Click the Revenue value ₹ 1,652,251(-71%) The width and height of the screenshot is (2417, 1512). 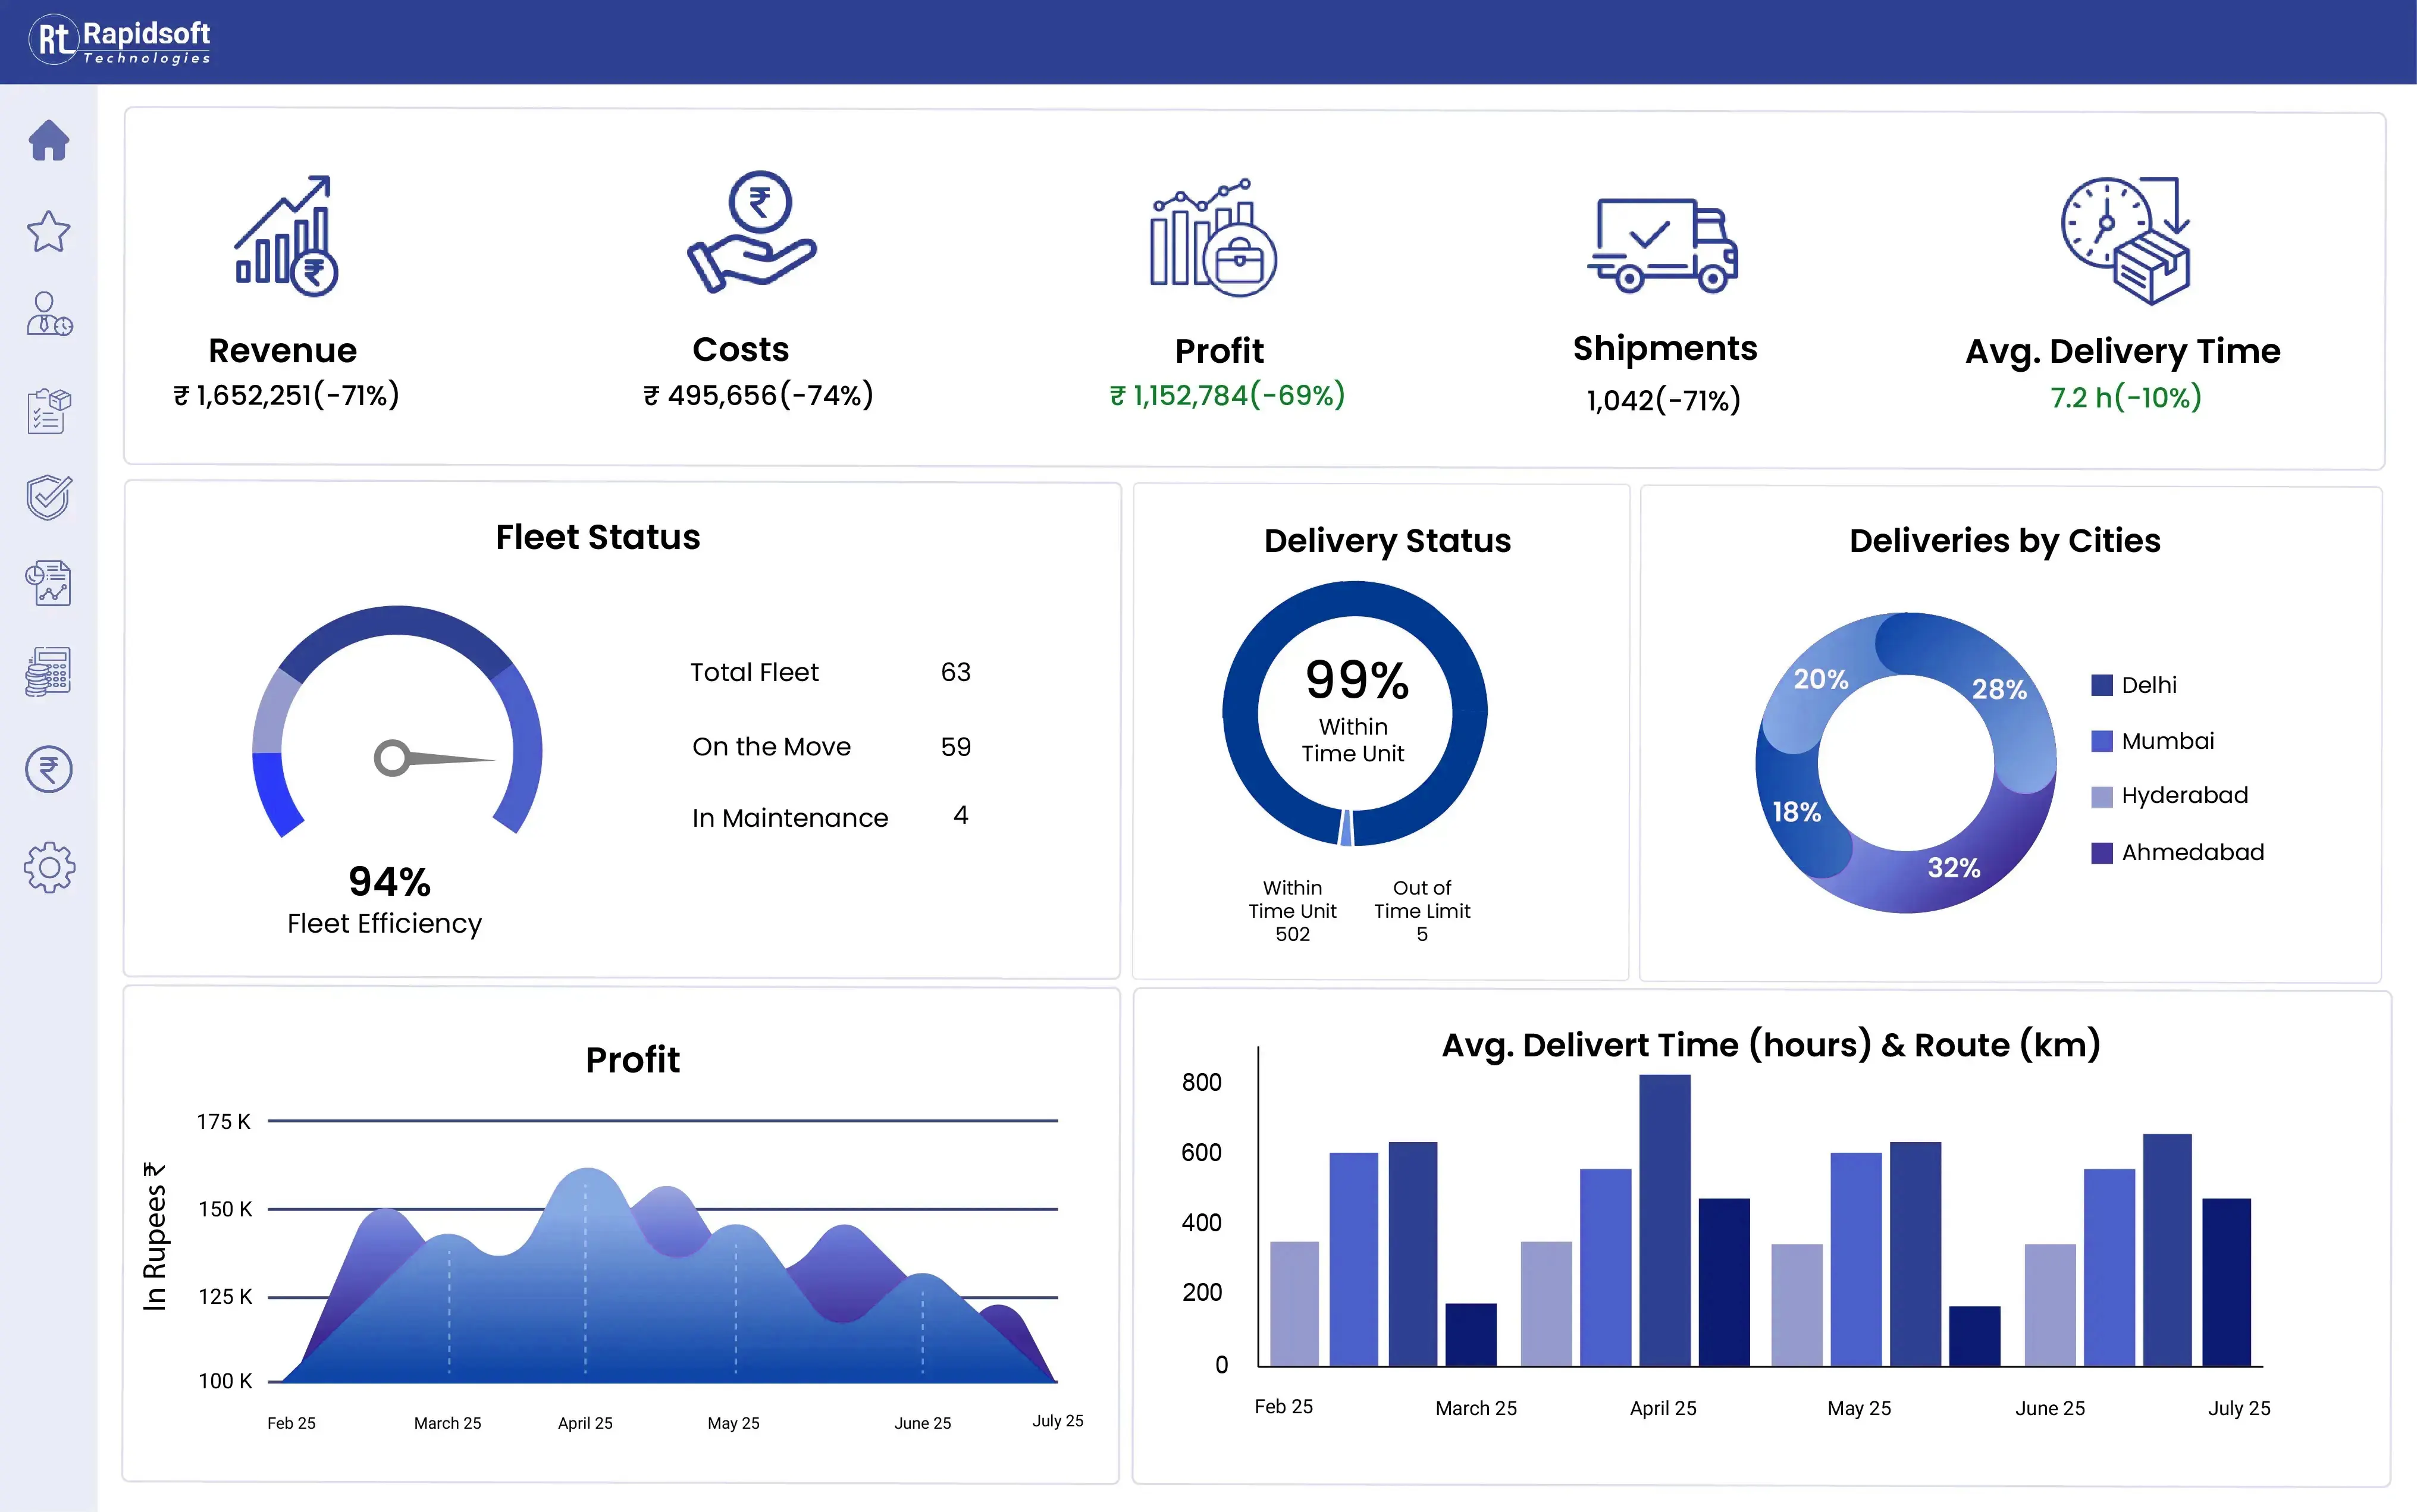pos(287,396)
